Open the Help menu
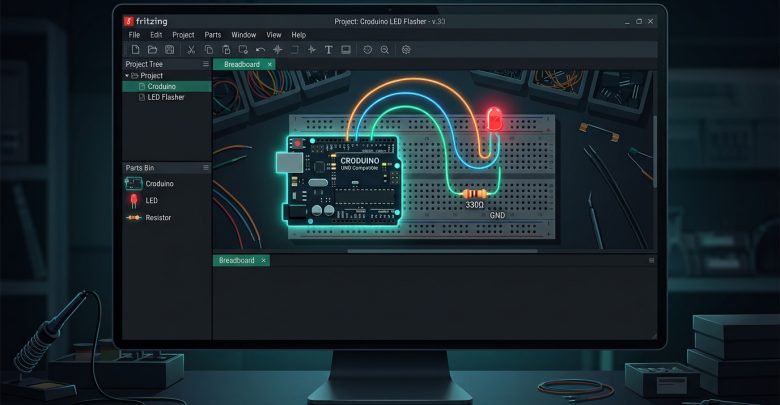Viewport: 780px width, 405px height. coord(298,35)
